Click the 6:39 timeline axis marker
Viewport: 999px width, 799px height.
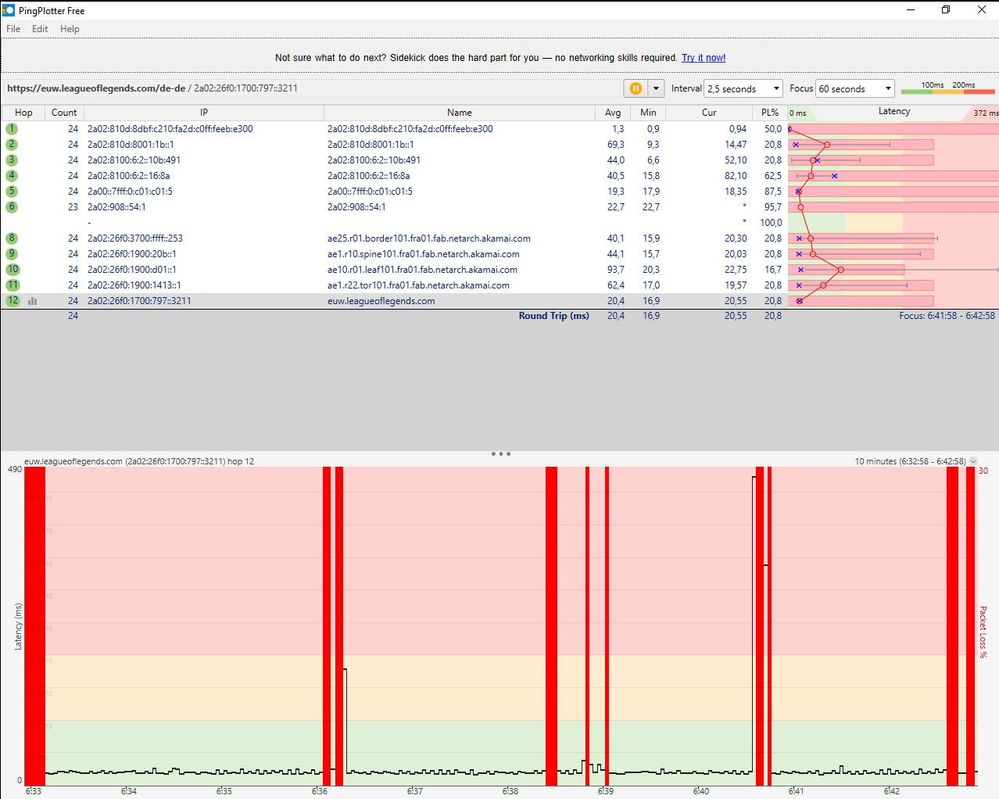[605, 791]
